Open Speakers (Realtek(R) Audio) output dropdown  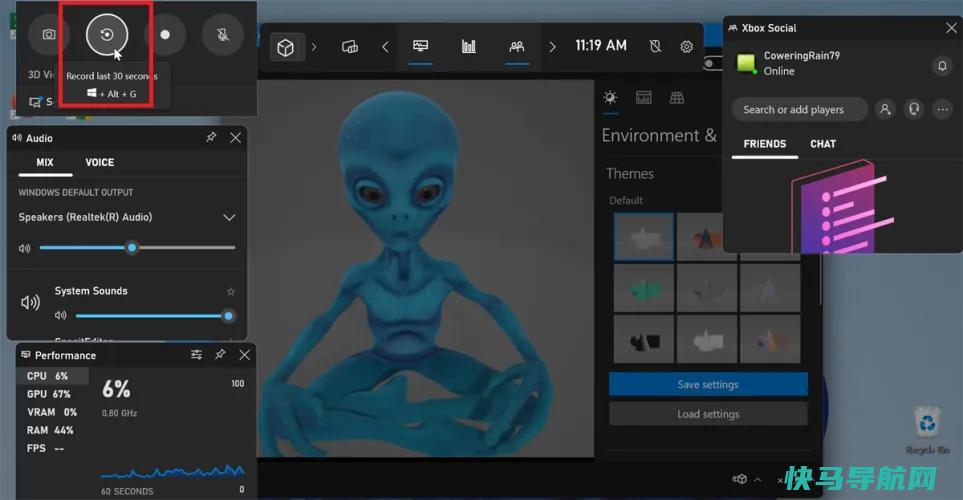(x=127, y=217)
